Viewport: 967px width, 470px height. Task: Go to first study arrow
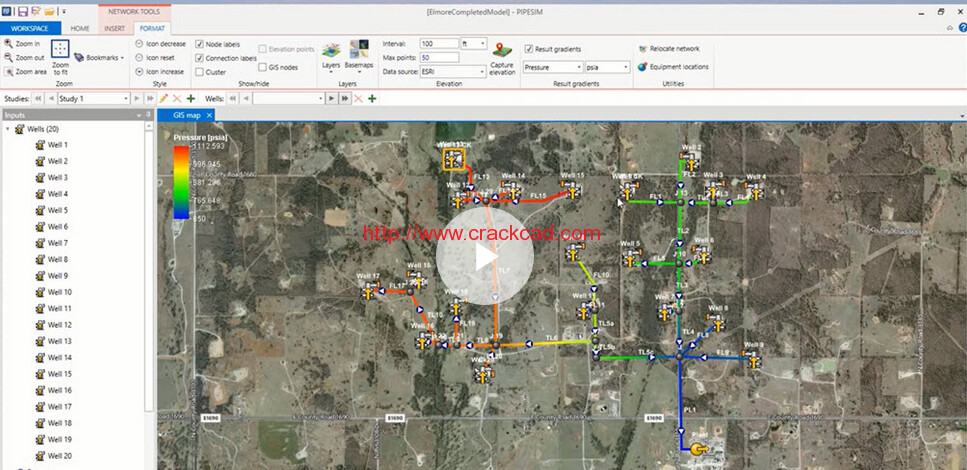[x=38, y=99]
